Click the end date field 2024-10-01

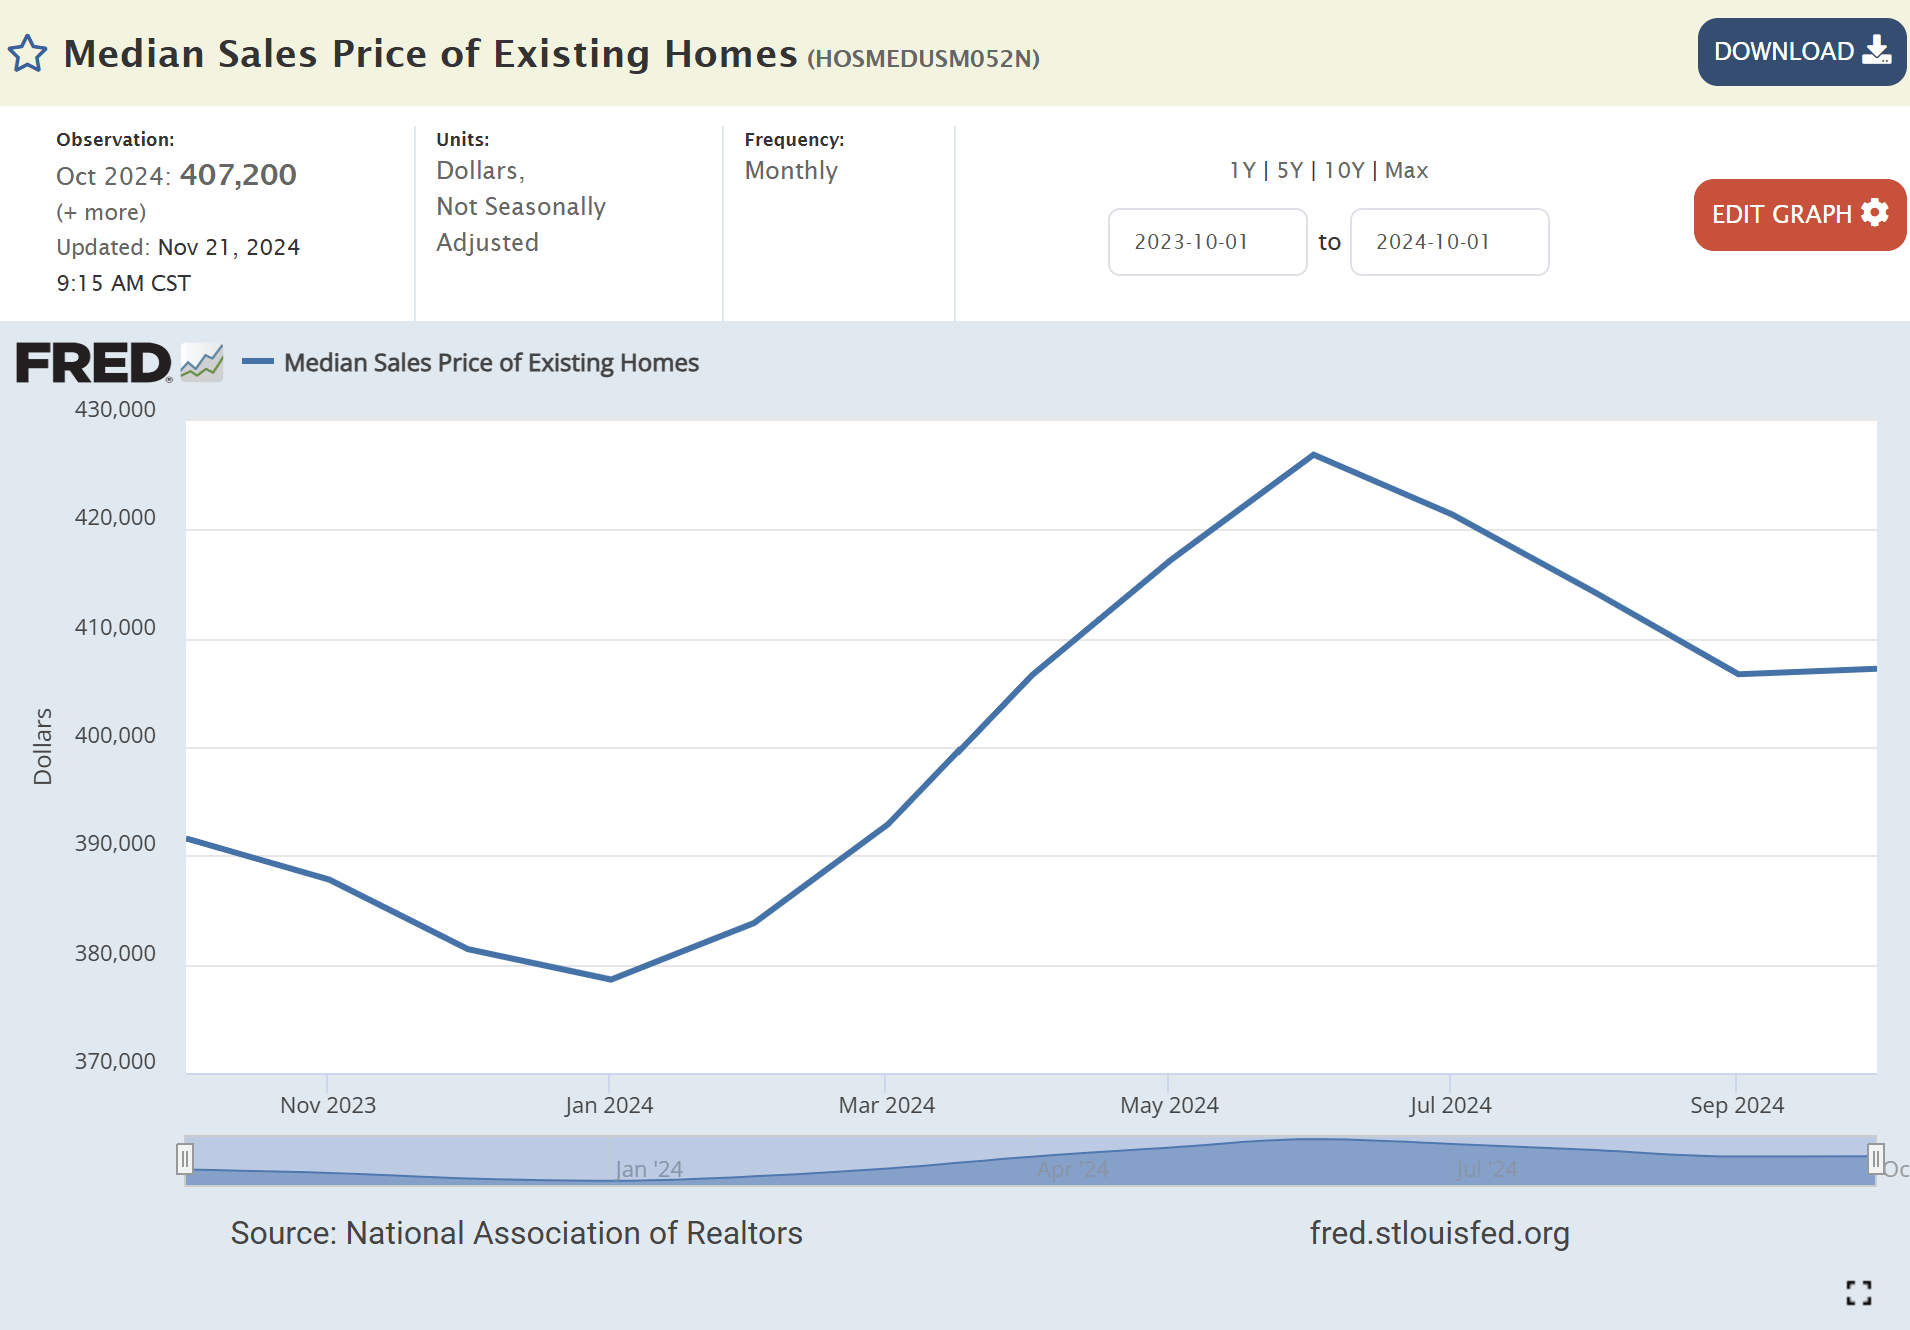(x=1449, y=242)
